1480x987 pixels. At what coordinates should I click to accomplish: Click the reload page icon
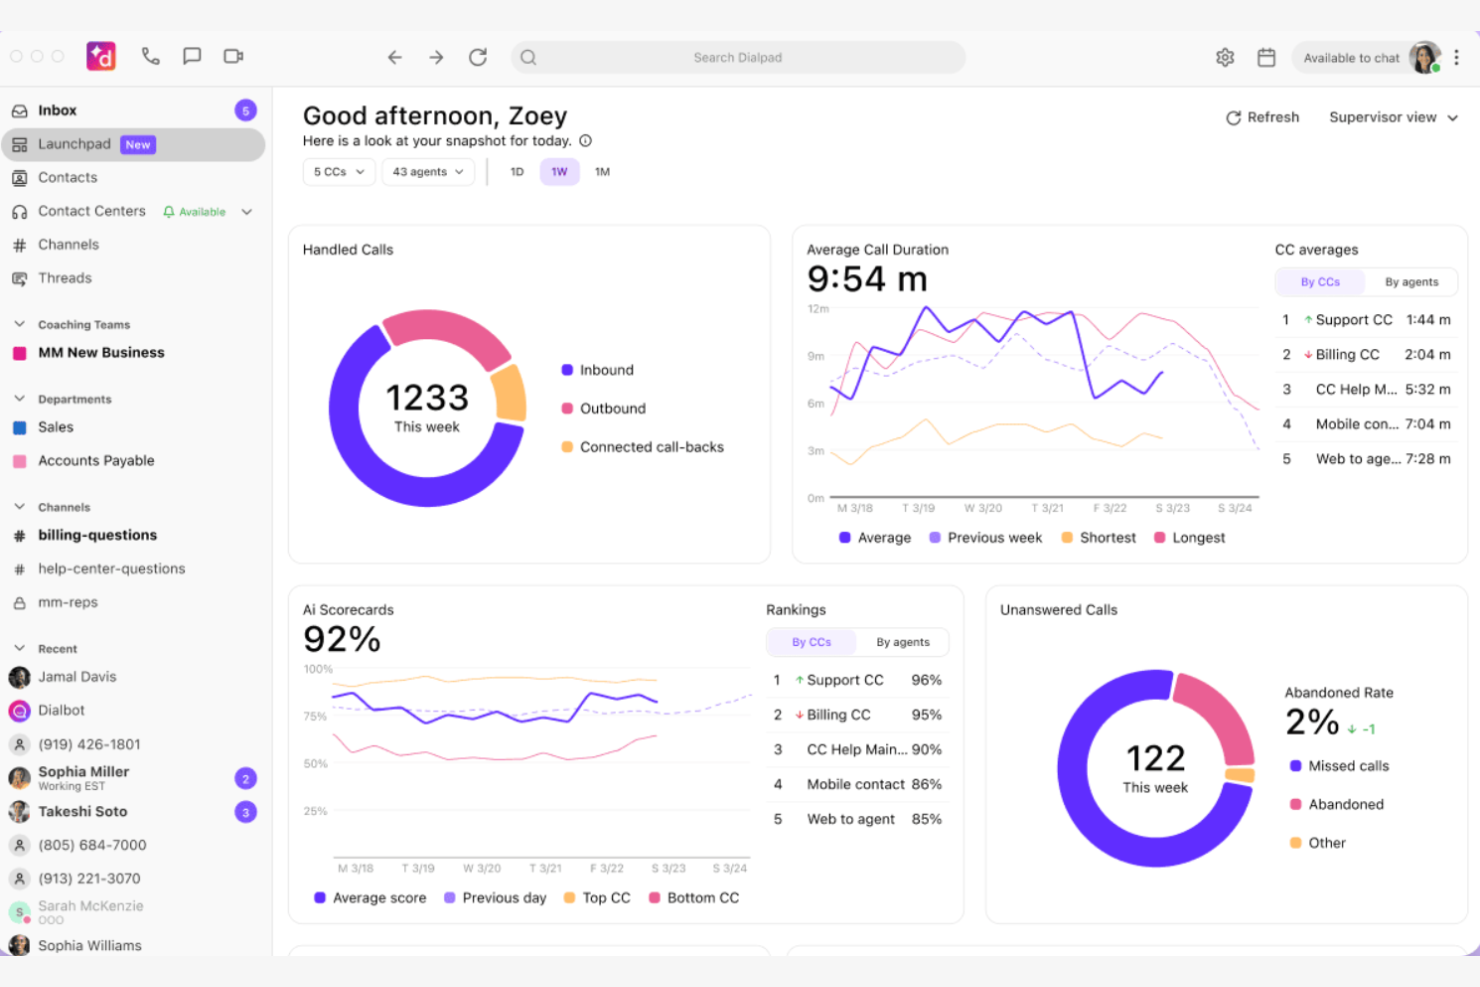tap(478, 58)
